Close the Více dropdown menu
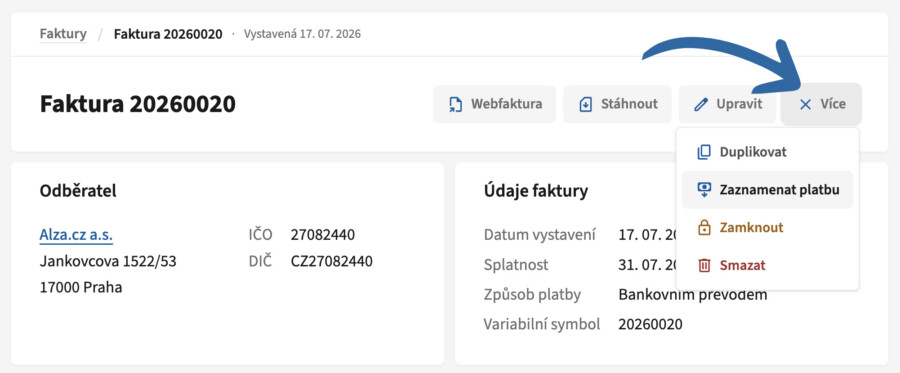 click(821, 104)
